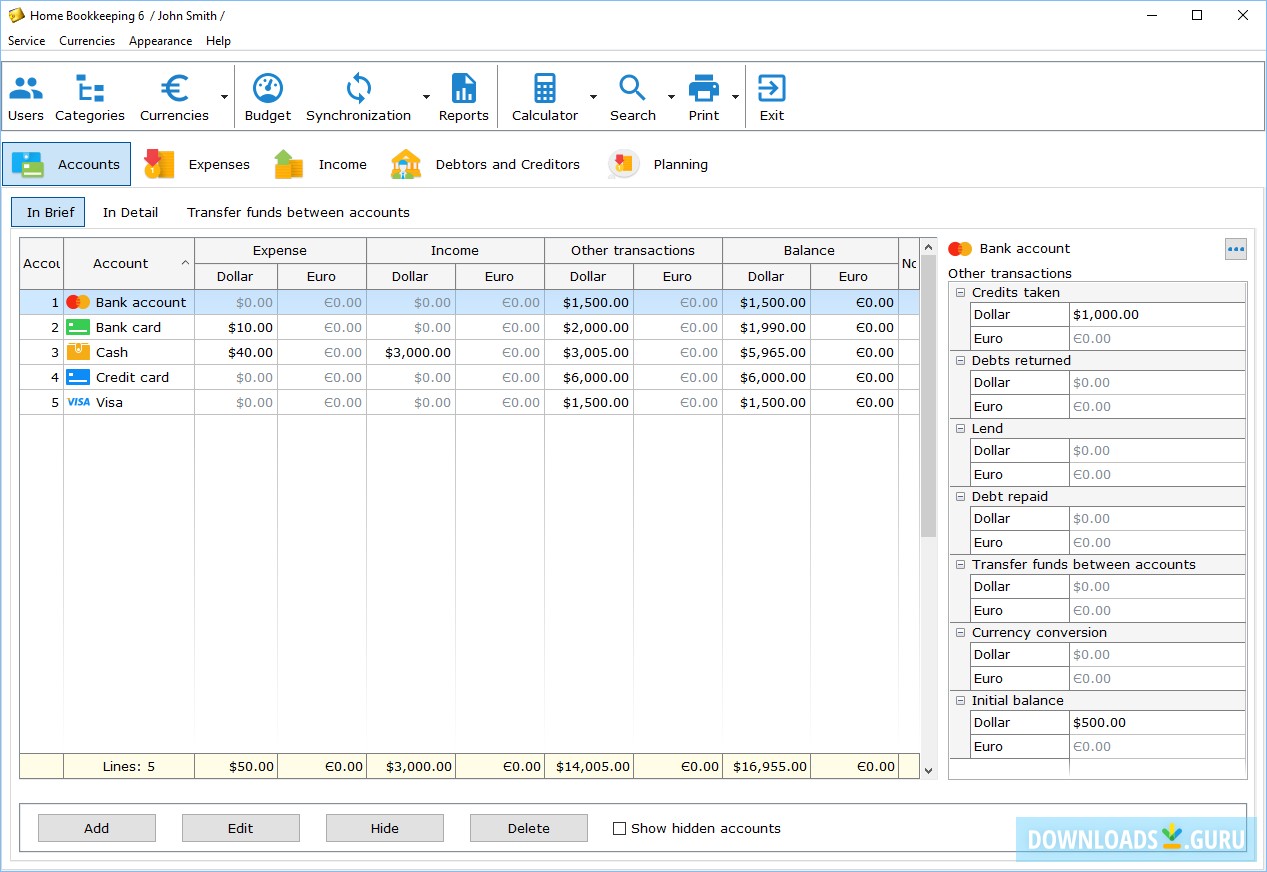Image resolution: width=1267 pixels, height=872 pixels.
Task: Collapse the Credits taken section
Action: coord(961,292)
